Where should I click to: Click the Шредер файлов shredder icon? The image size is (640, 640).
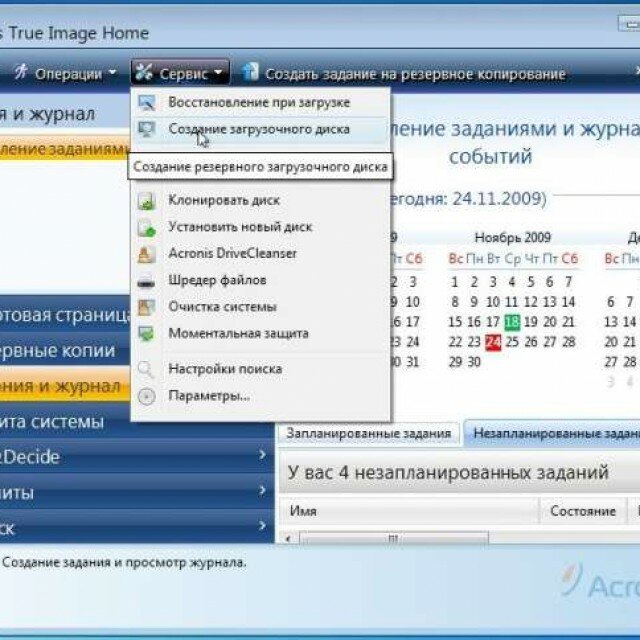[146, 281]
